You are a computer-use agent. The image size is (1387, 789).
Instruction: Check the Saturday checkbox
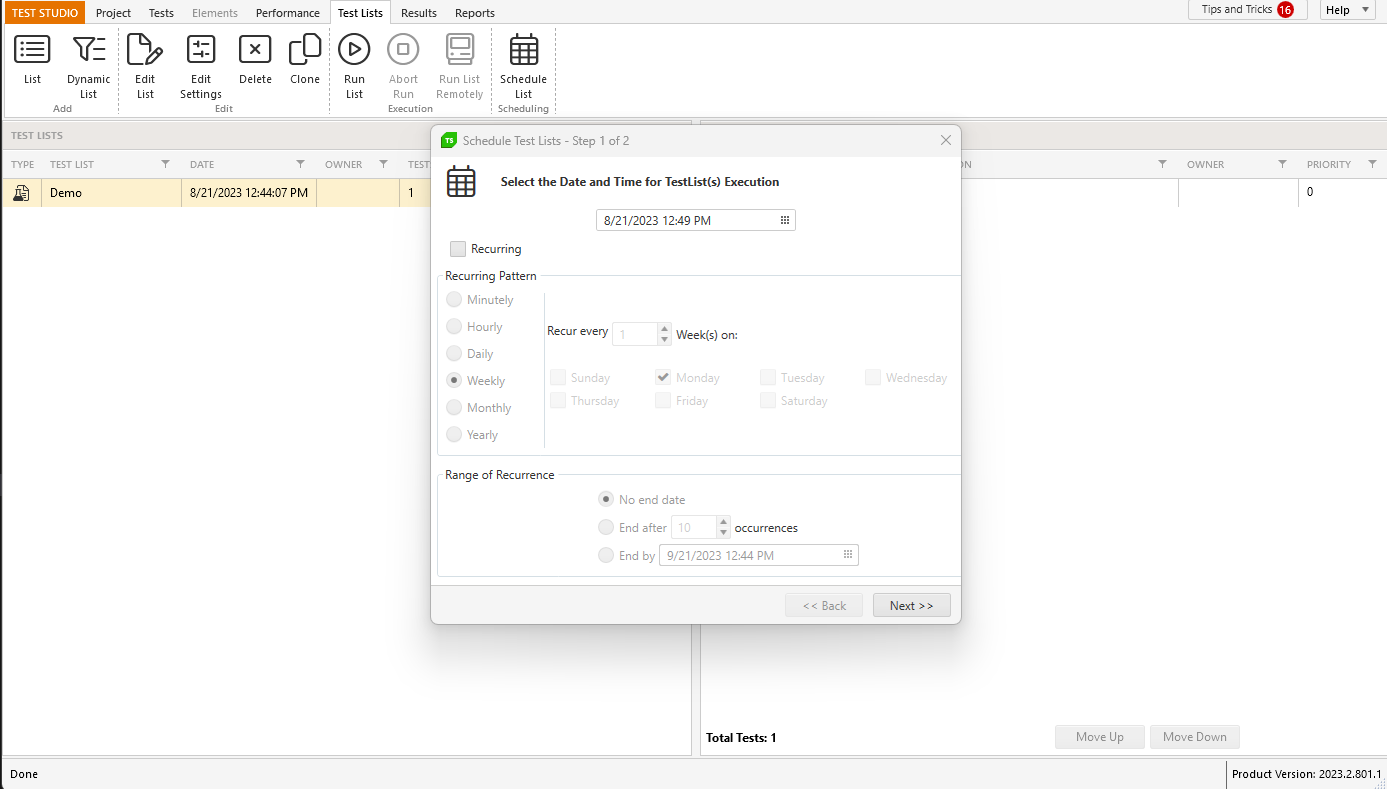768,401
